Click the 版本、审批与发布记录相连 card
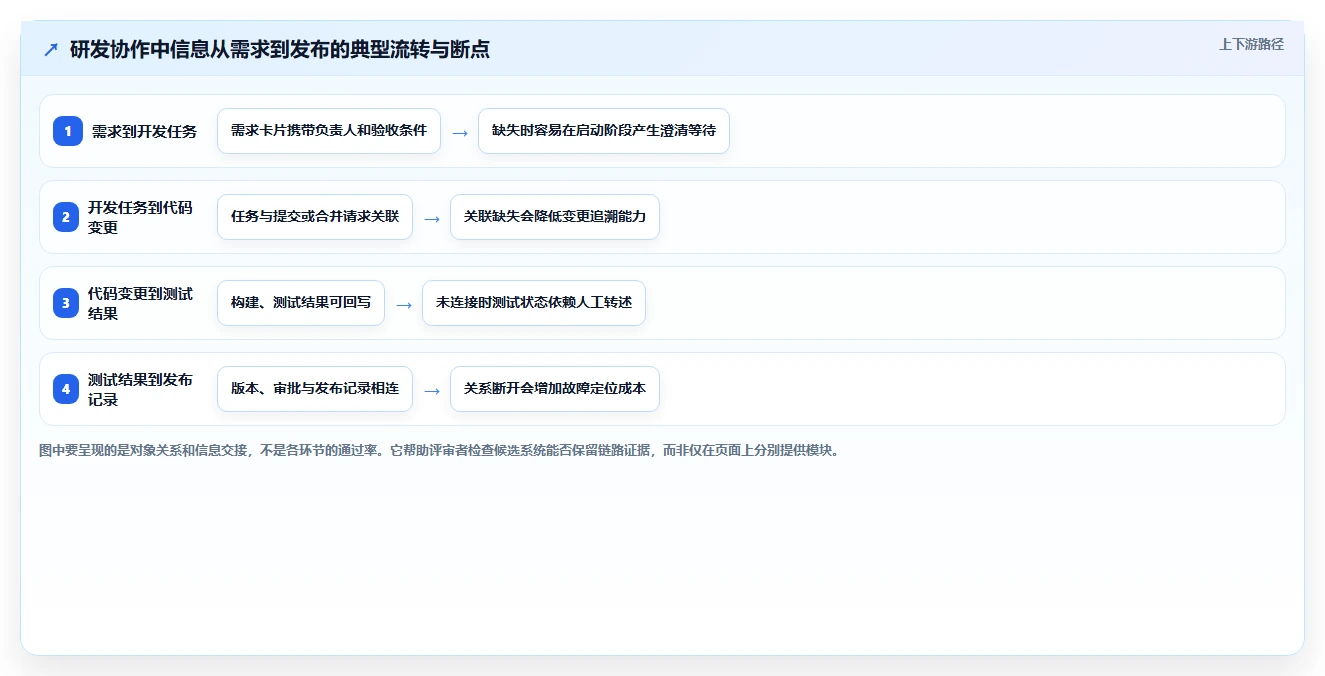 tap(315, 389)
